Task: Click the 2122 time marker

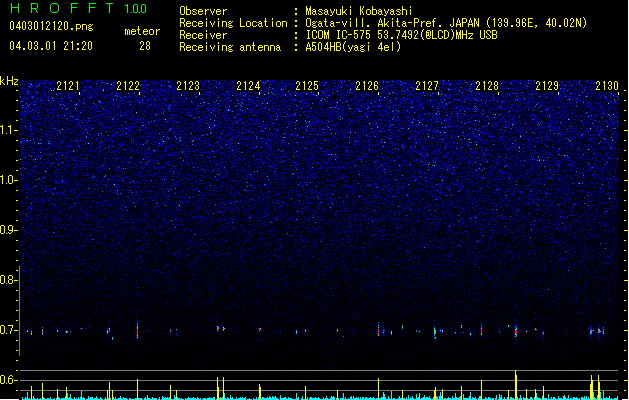Action: (x=128, y=86)
